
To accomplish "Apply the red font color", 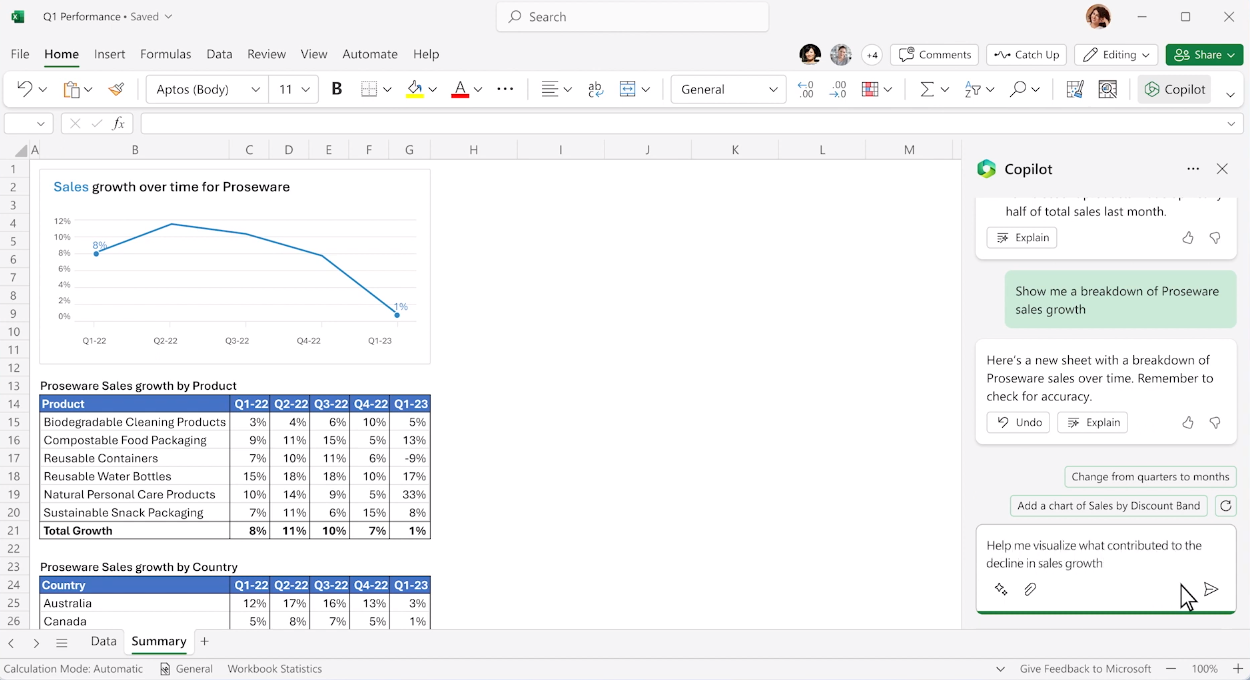I will click(x=460, y=89).
